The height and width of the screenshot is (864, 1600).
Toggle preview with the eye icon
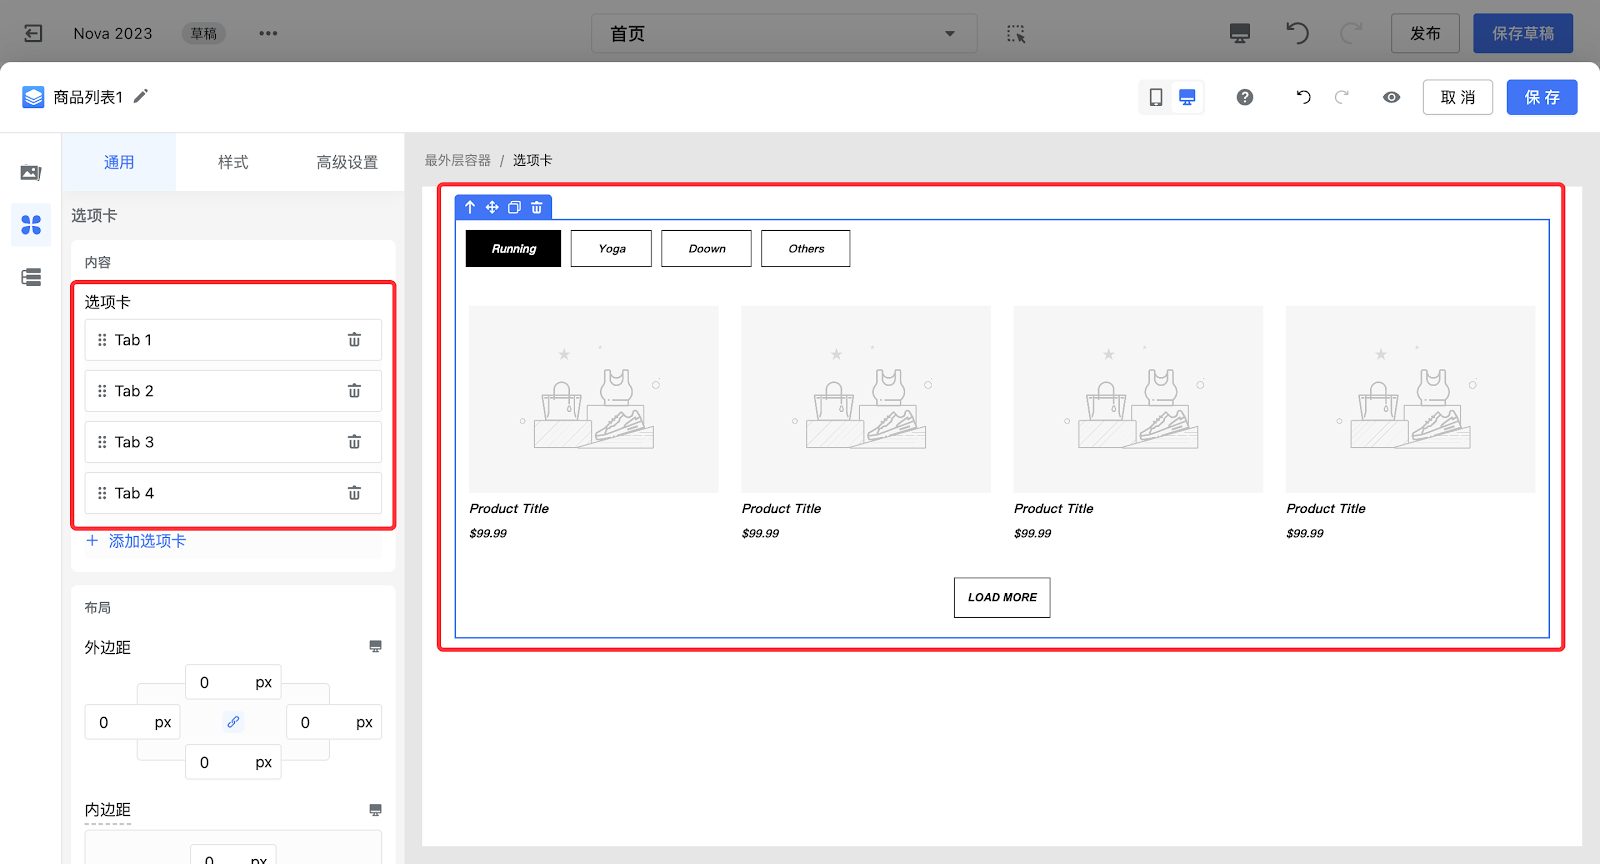[1391, 97]
